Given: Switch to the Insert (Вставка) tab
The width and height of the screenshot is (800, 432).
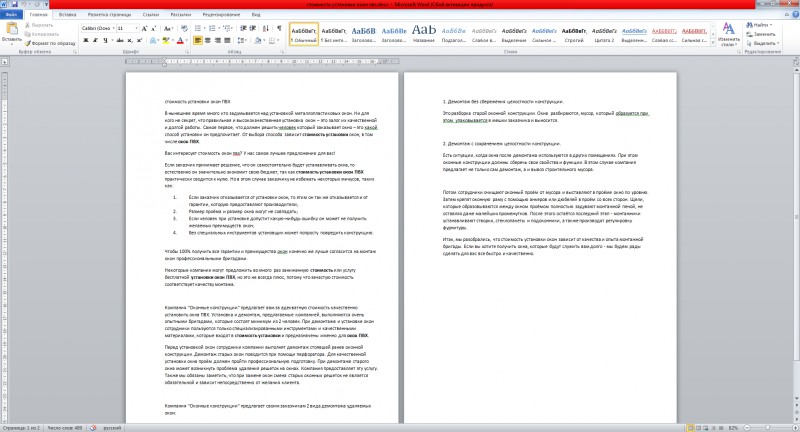Looking at the screenshot, I should tap(67, 15).
